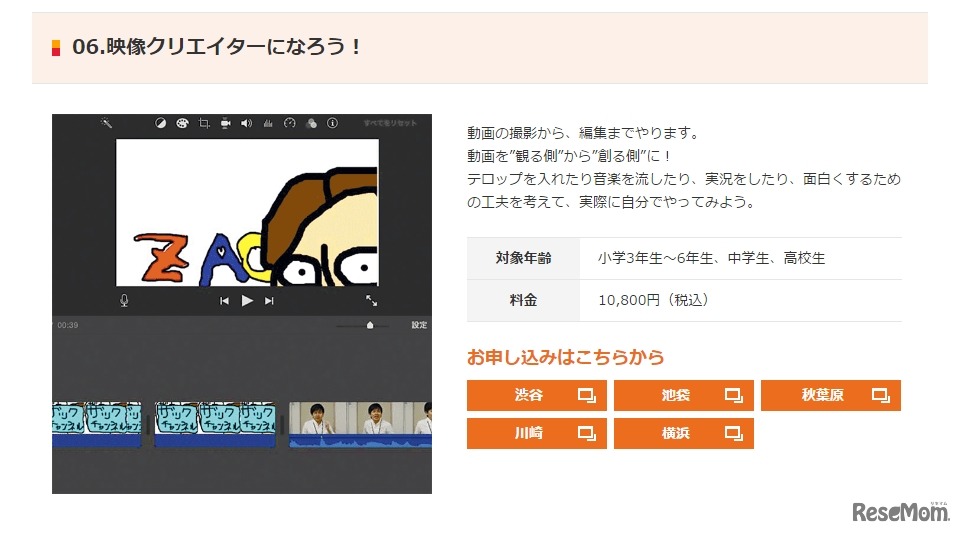Click the magic wand enhance icon

[x=106, y=123]
